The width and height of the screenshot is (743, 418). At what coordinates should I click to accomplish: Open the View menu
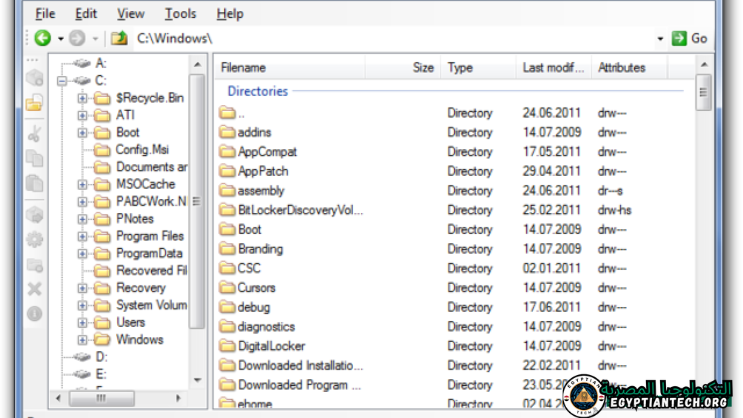(x=130, y=14)
